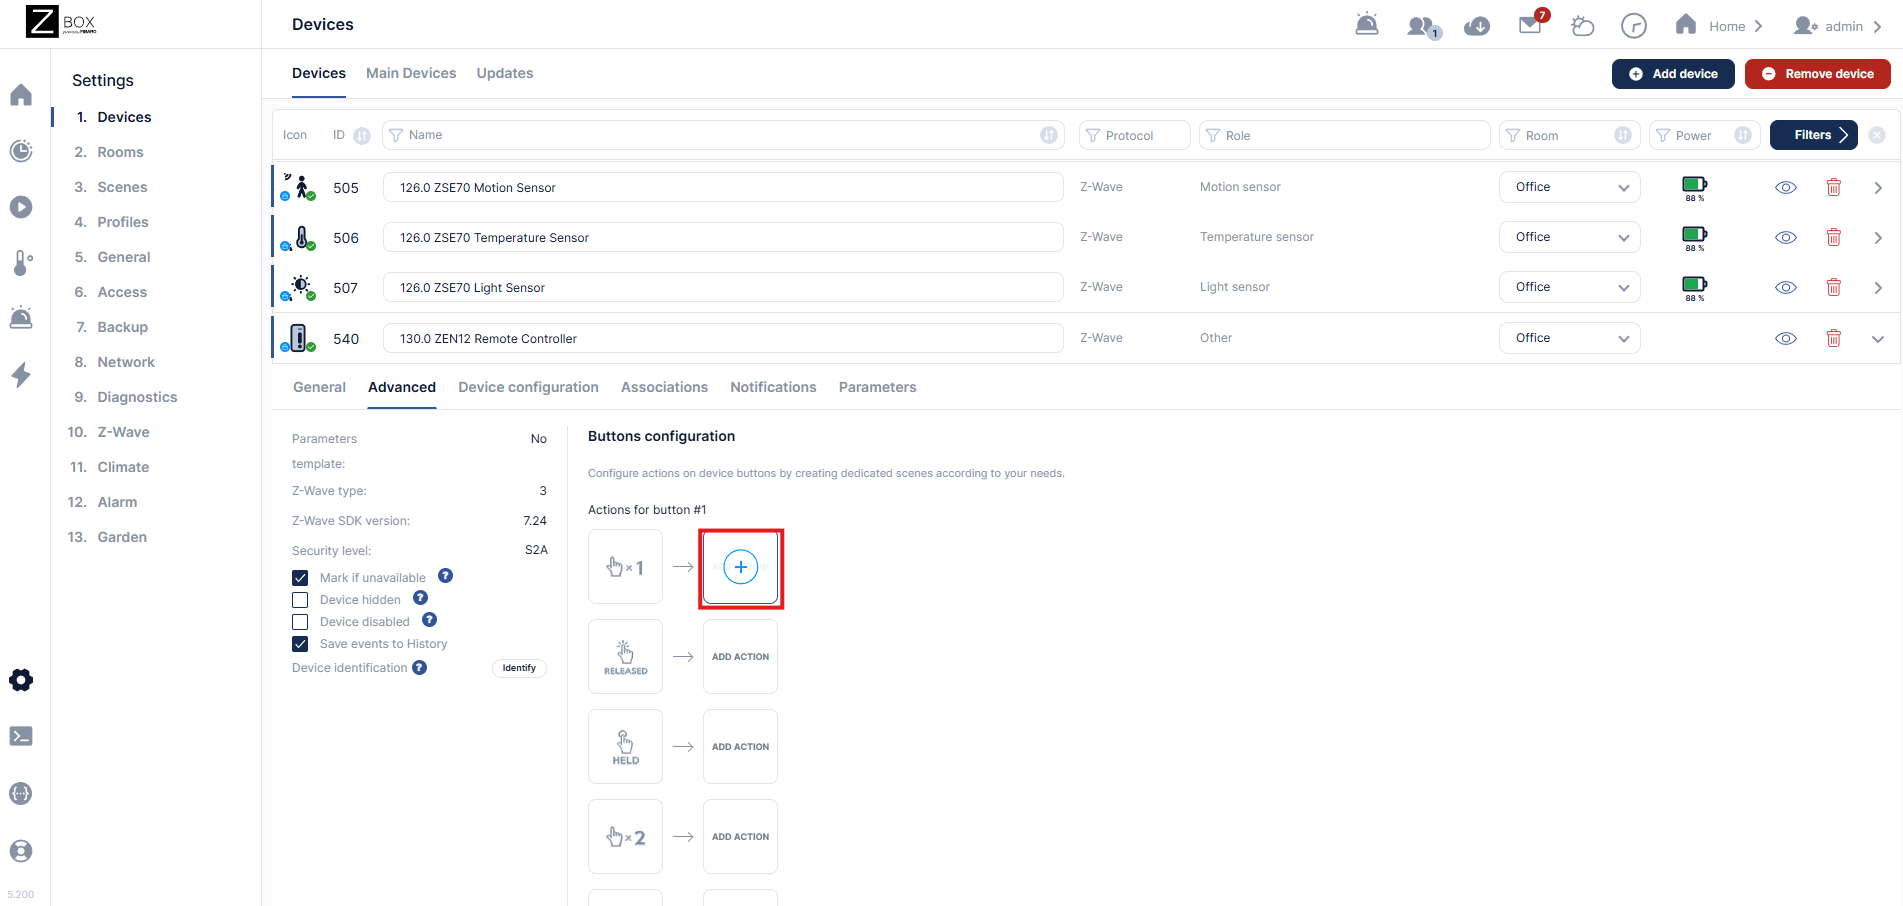Expand the 505 Motion Sensor row
The image size is (1903, 906).
tap(1878, 187)
